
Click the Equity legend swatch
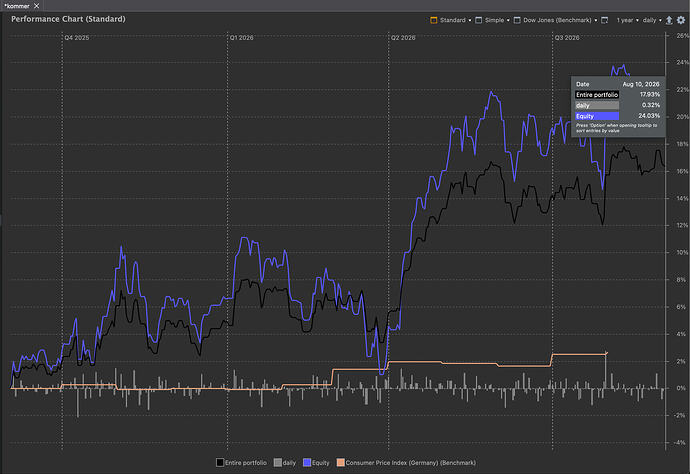(307, 463)
